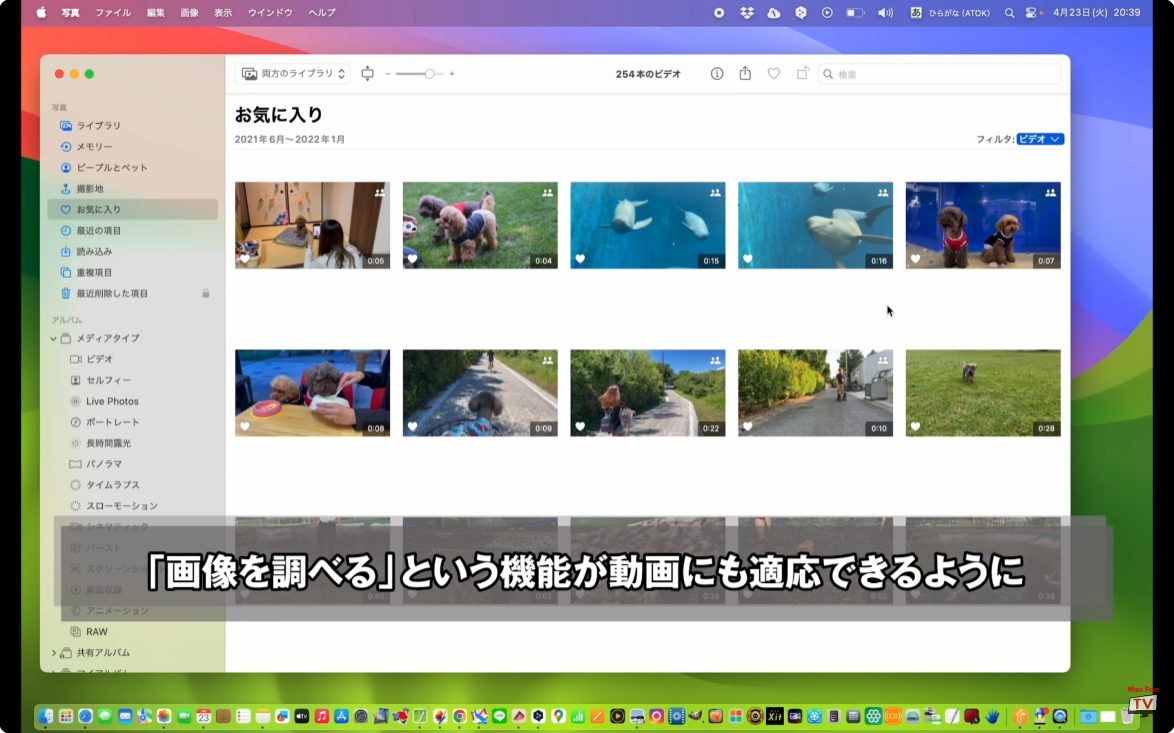Open the 表示 menu
Screen dimensions: 1174x733
(x=223, y=13)
